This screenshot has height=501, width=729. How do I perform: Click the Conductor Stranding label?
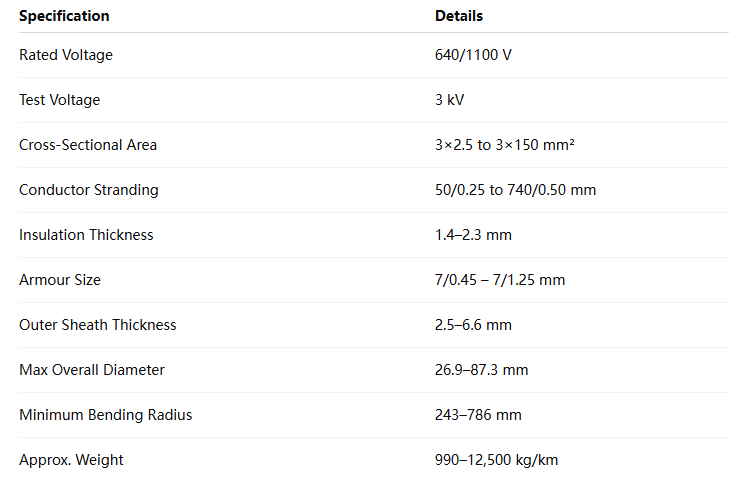(89, 190)
